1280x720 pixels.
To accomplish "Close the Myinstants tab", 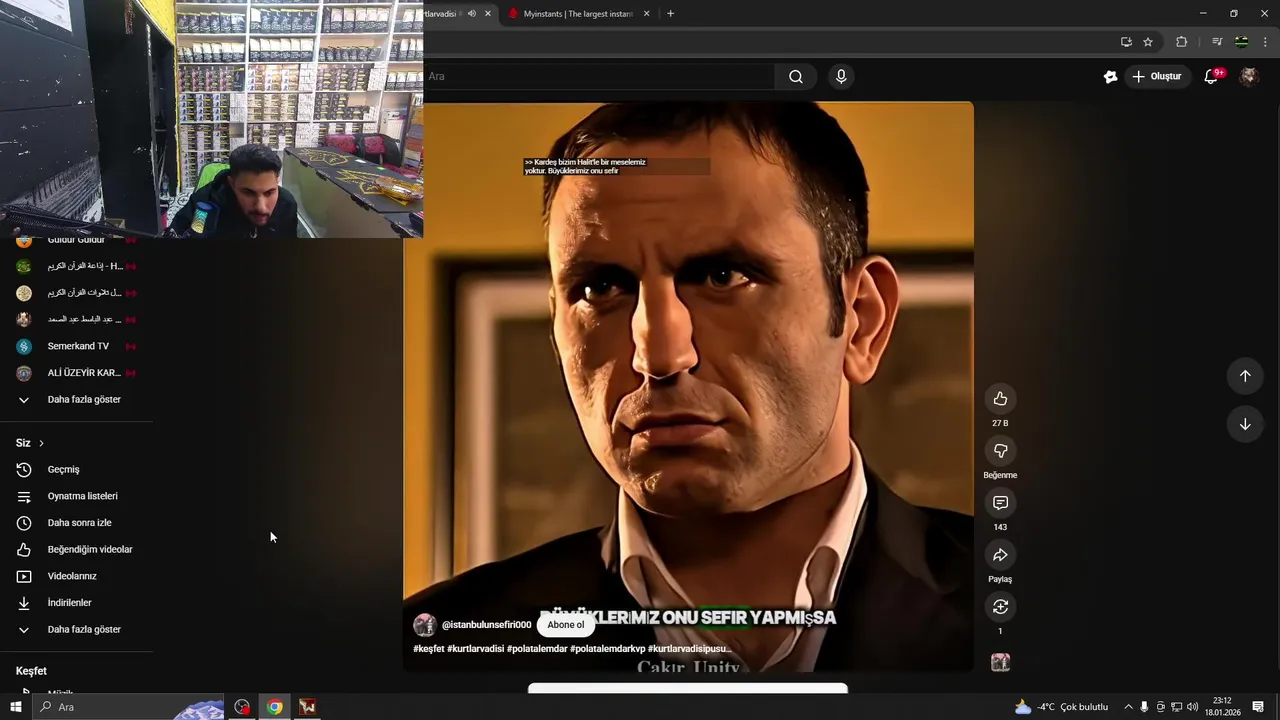I will 646,14.
